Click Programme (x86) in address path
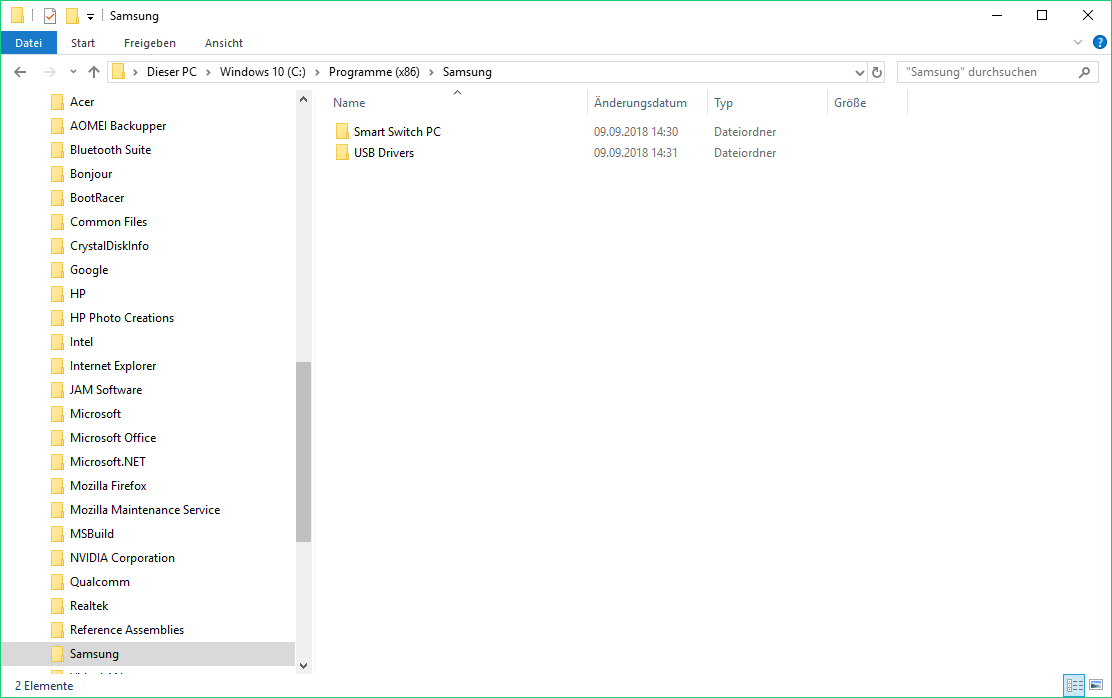This screenshot has height=698, width=1112. [374, 72]
